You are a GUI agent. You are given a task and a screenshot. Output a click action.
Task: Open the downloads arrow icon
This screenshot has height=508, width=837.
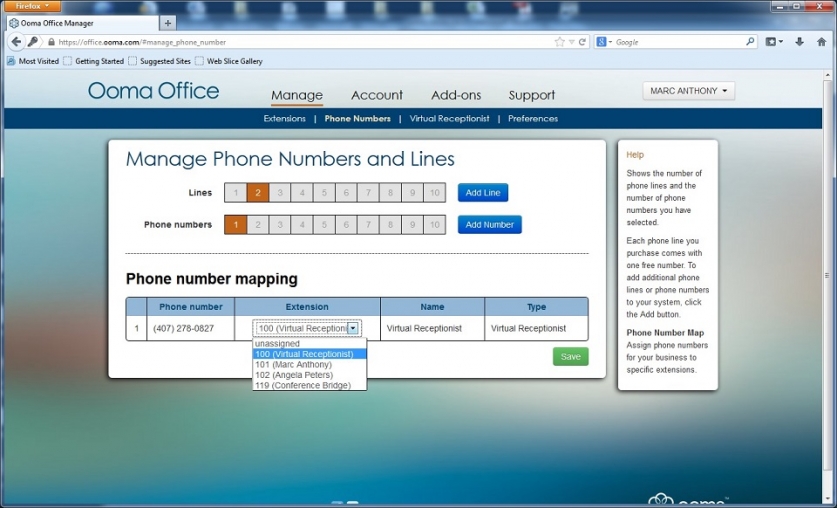coord(799,42)
